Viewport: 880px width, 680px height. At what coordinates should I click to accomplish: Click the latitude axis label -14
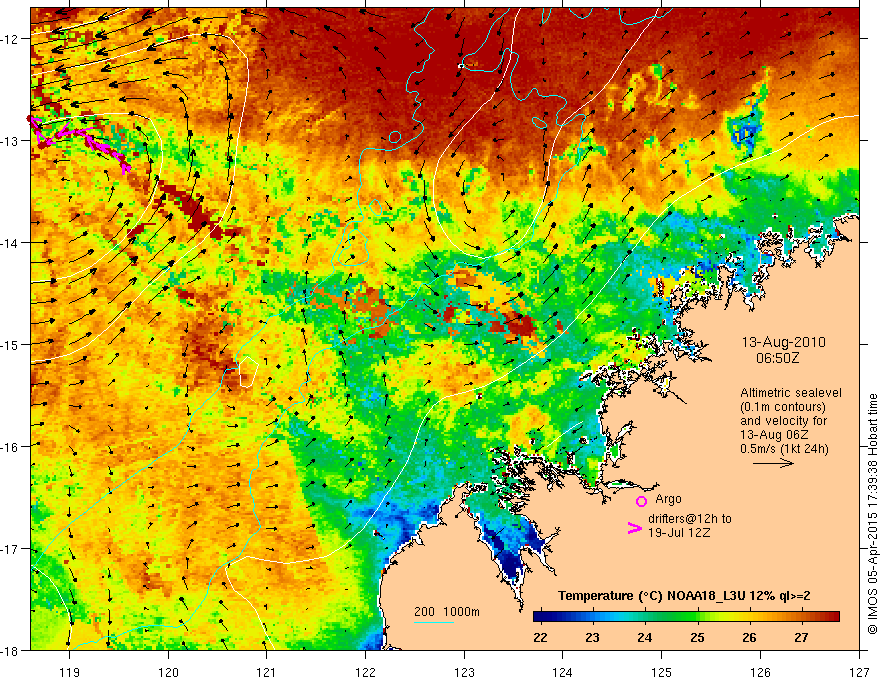tap(11, 243)
